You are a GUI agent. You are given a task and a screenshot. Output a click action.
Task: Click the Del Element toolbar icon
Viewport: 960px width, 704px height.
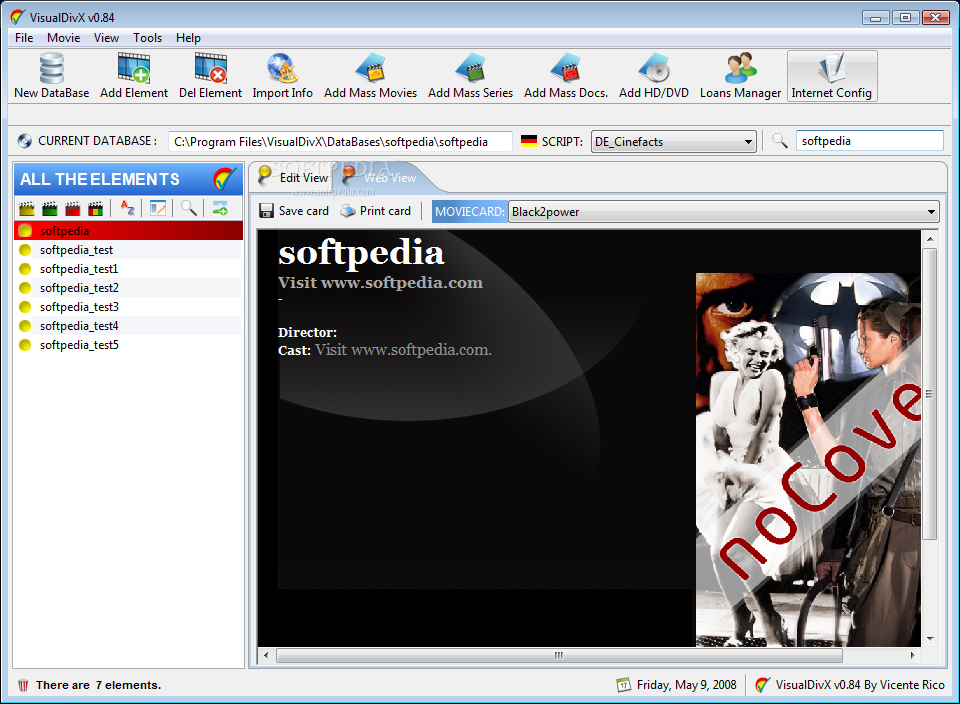(211, 68)
